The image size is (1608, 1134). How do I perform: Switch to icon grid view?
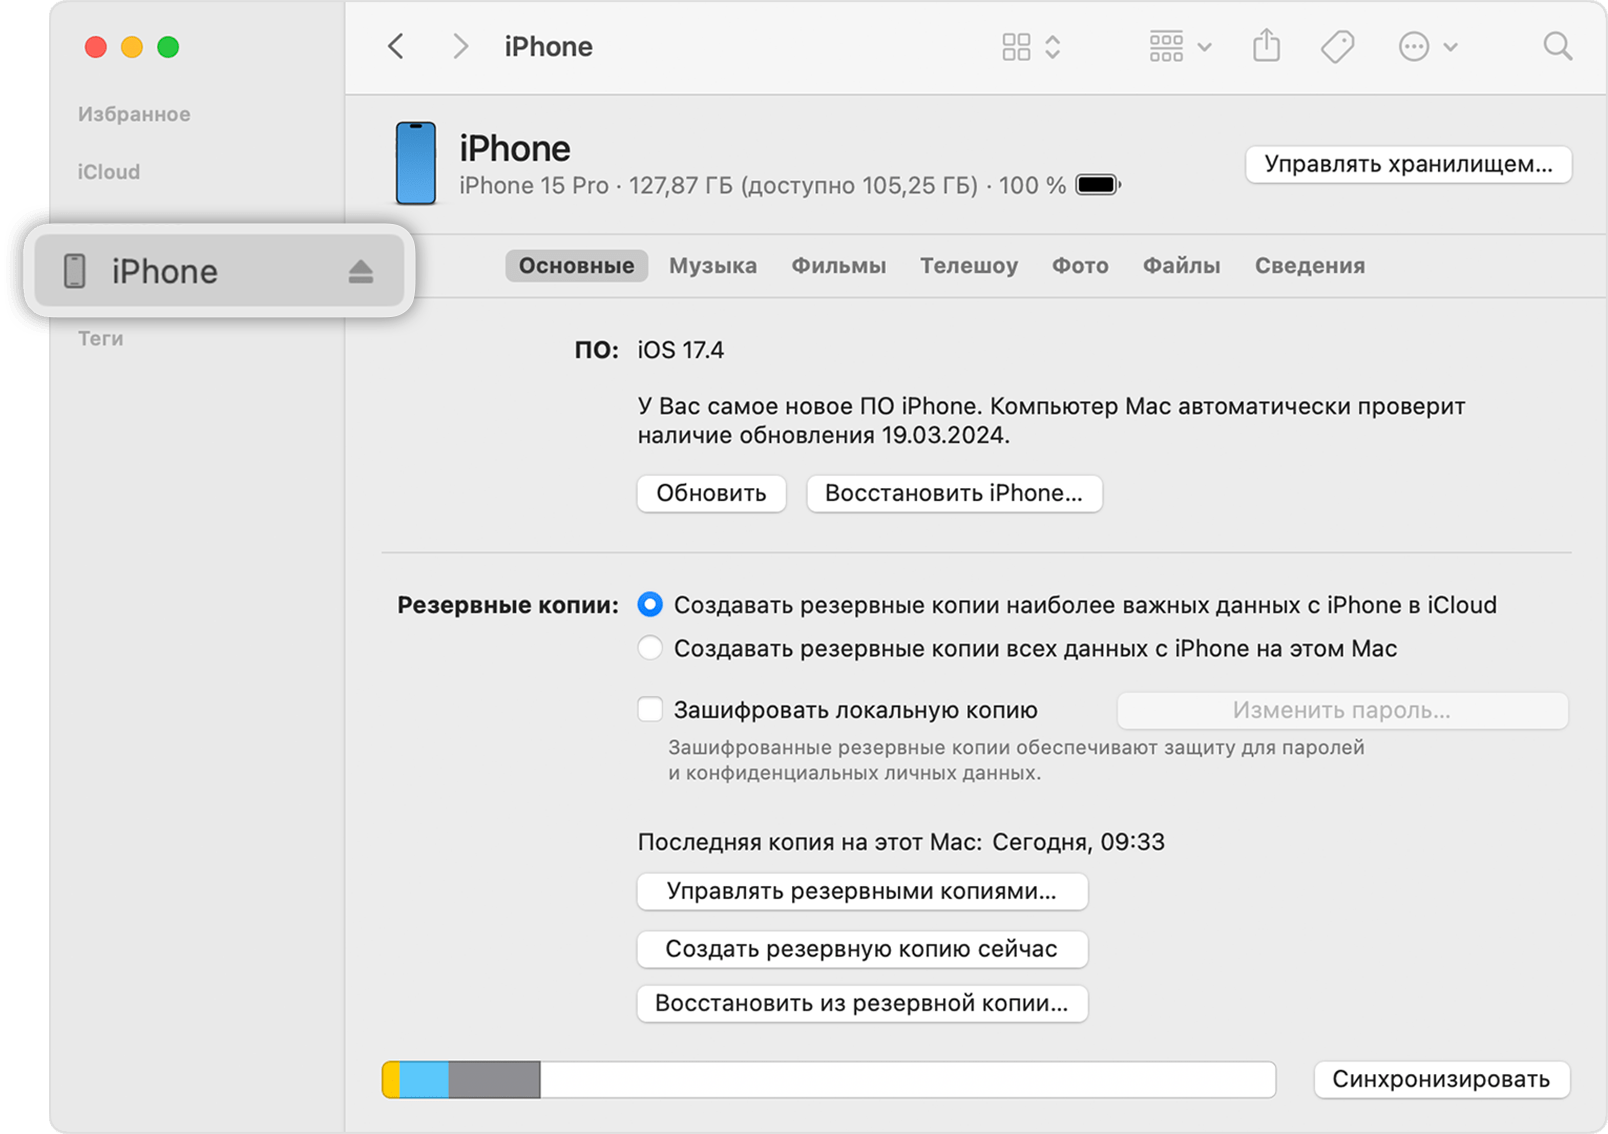(1016, 46)
